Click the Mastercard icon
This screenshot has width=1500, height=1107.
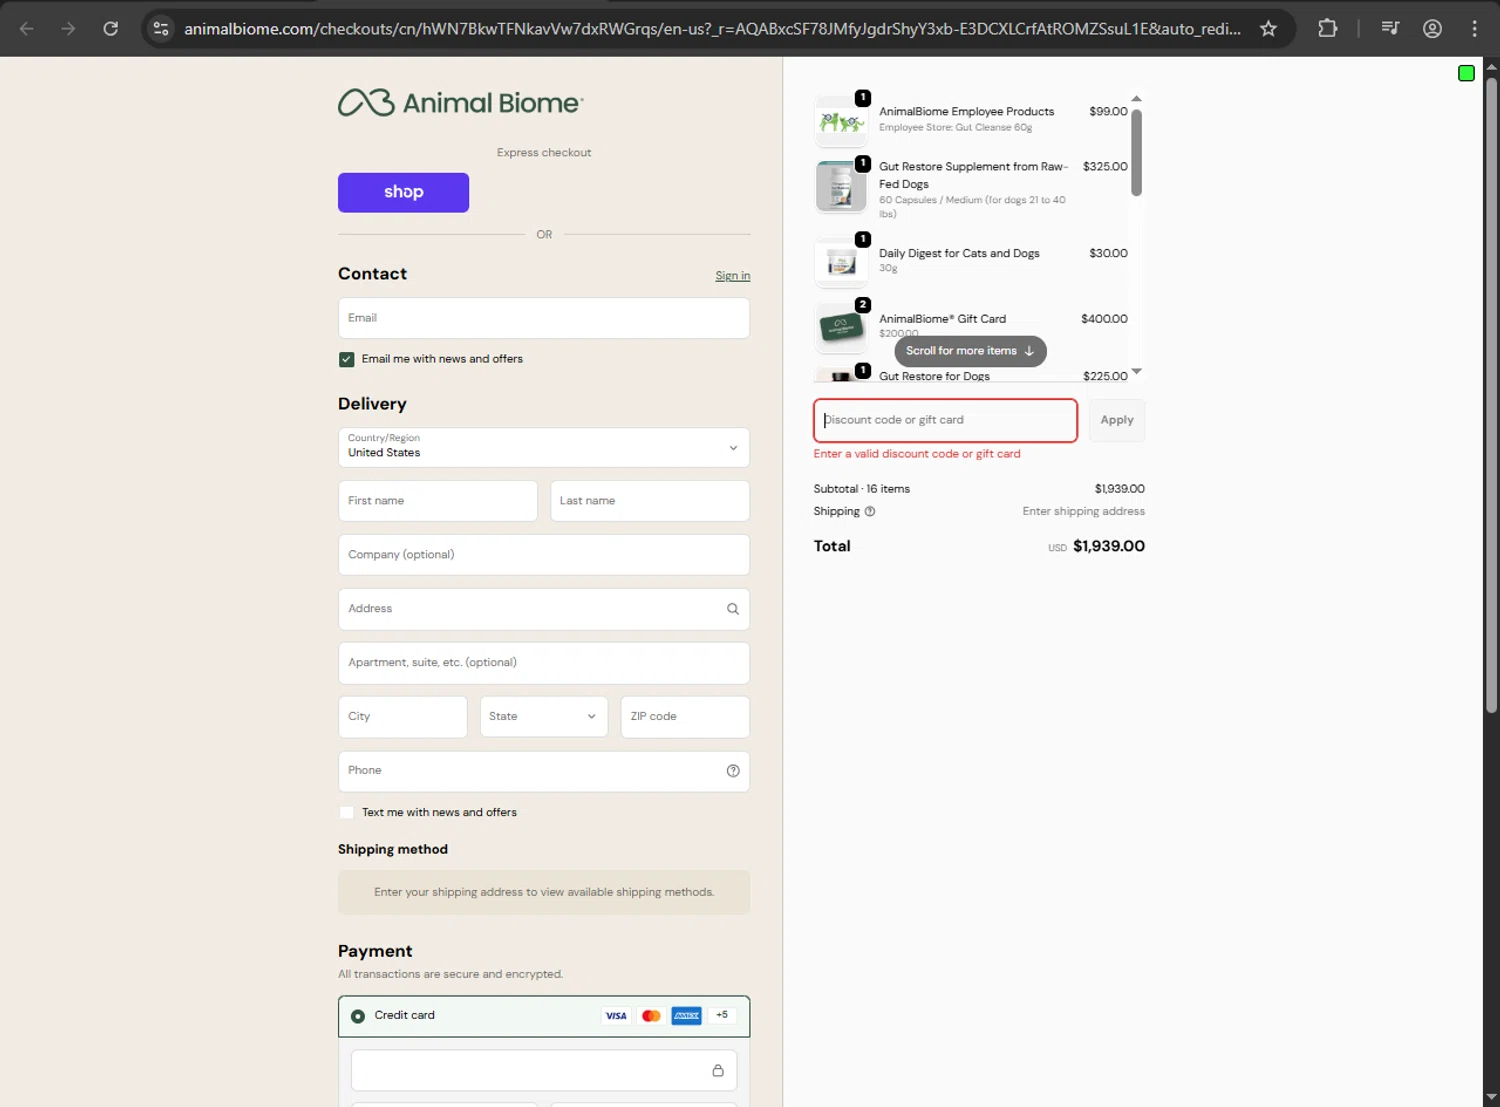tap(651, 1016)
